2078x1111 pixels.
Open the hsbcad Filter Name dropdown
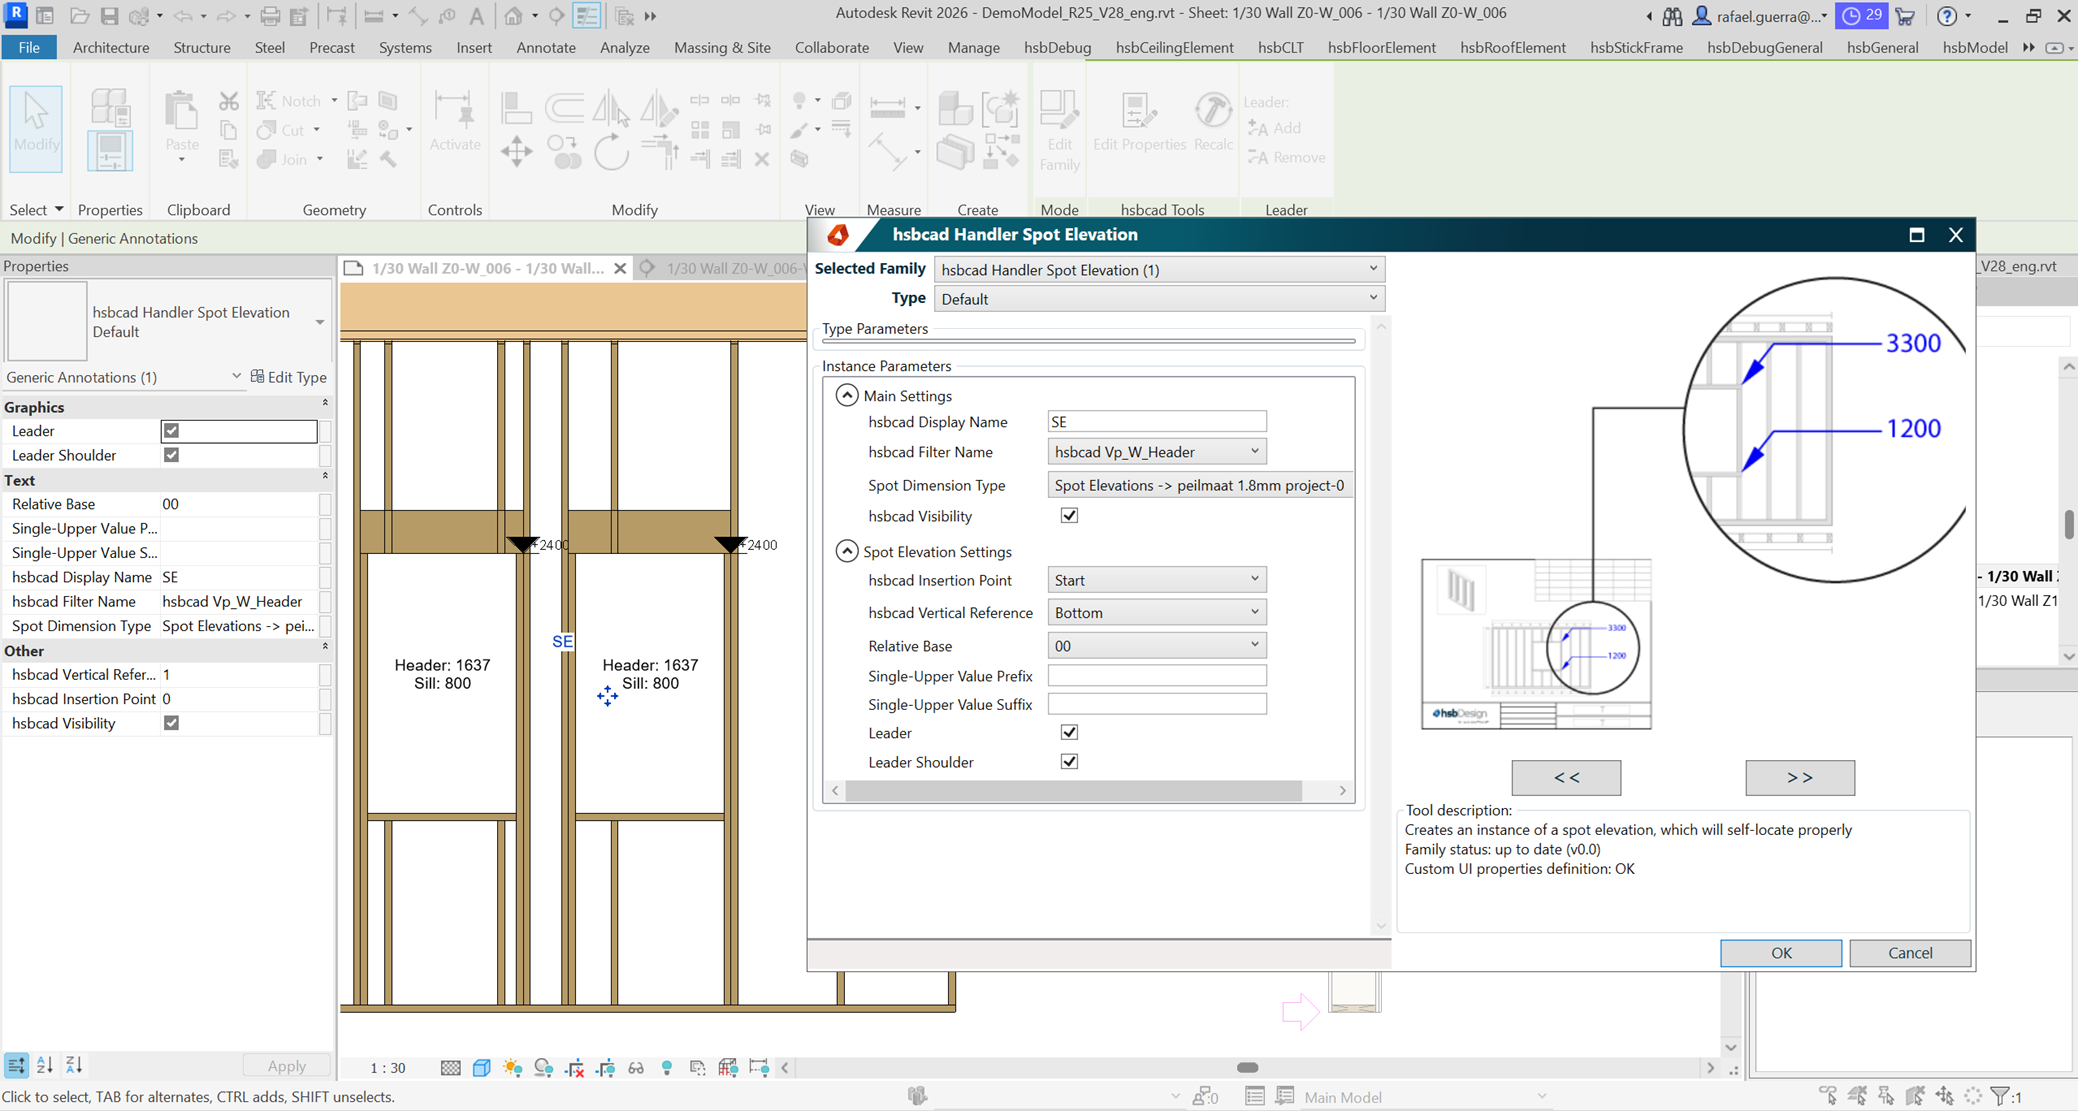[x=1156, y=452]
